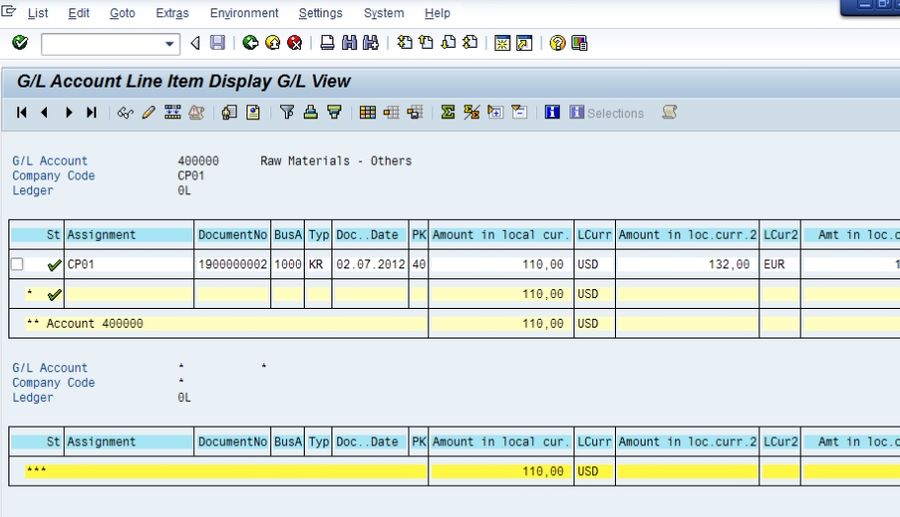Click the scroll icon right of Selections
This screenshot has width=900, height=517.
click(669, 112)
